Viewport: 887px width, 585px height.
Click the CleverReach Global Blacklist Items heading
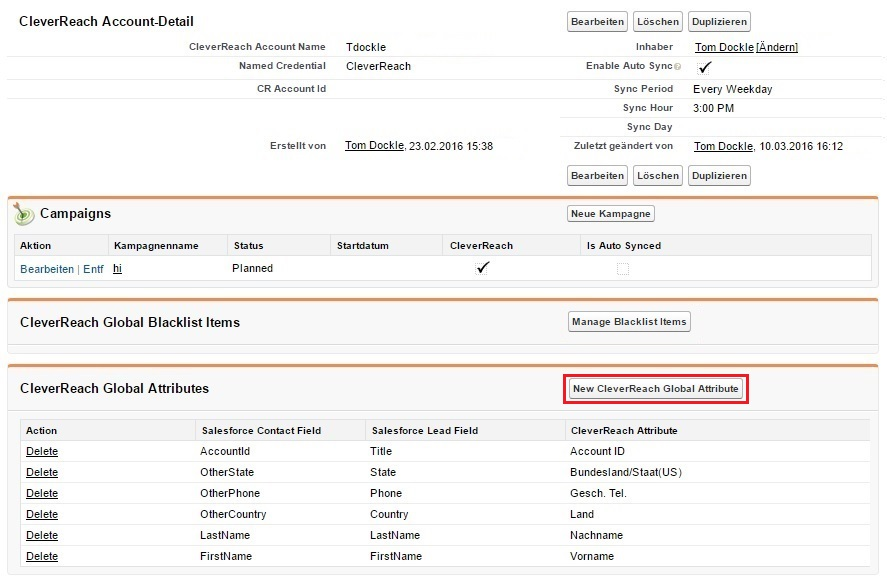(130, 322)
